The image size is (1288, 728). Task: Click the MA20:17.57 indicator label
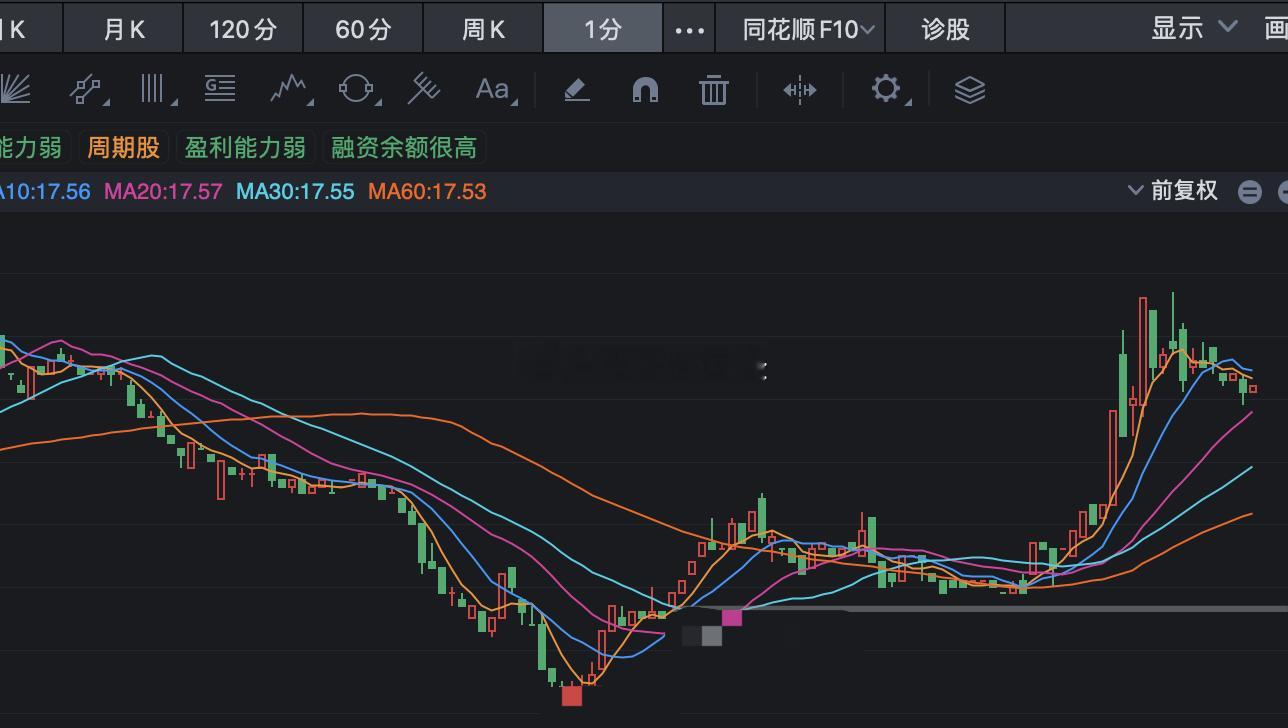point(163,191)
